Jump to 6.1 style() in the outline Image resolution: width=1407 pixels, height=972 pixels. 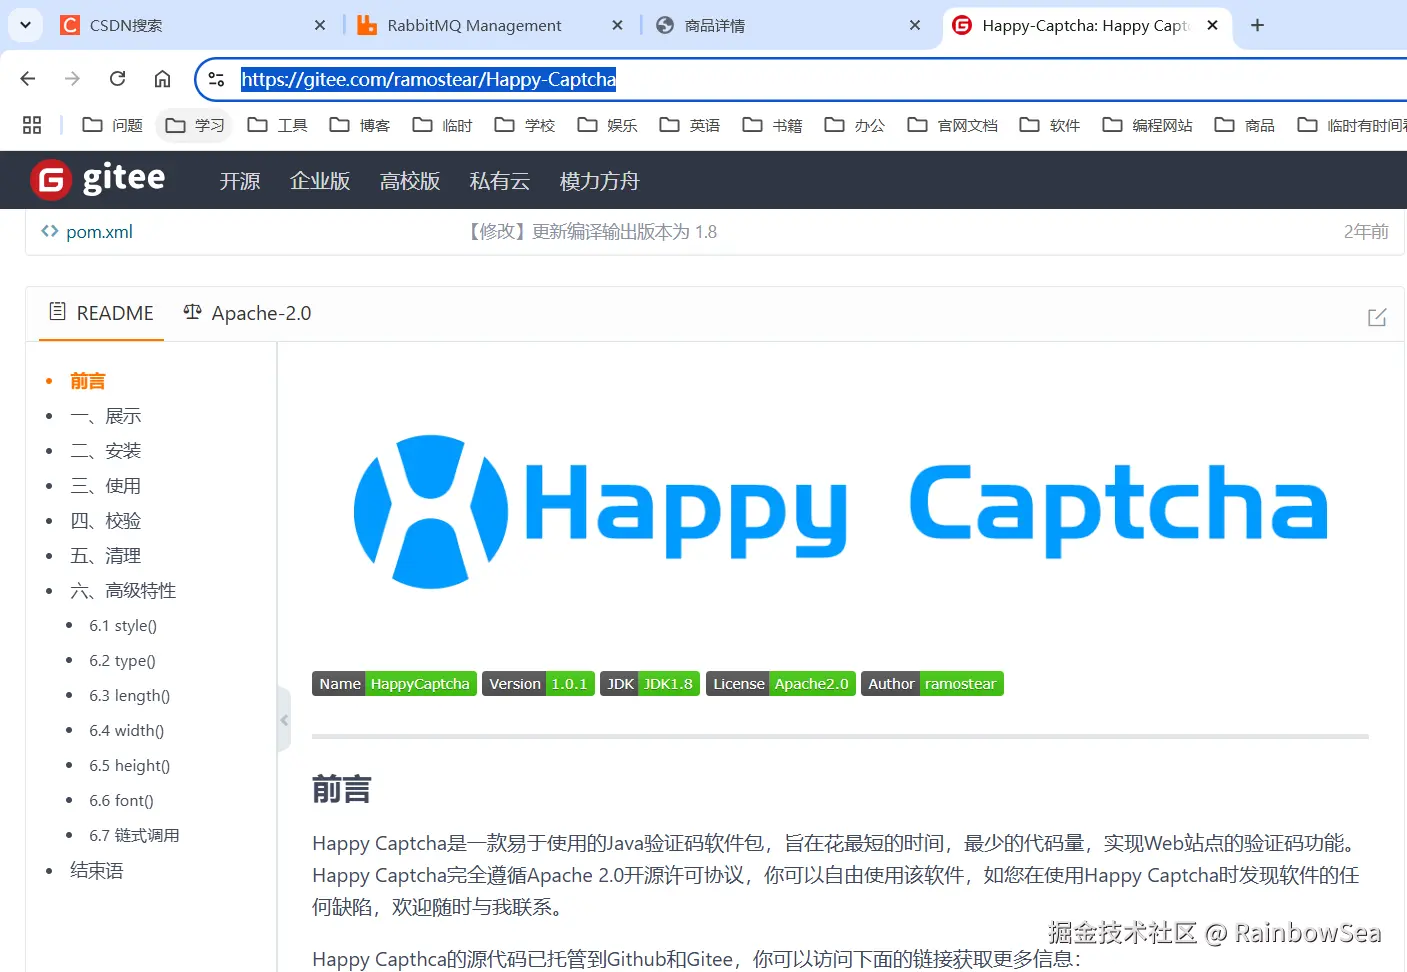tap(123, 626)
